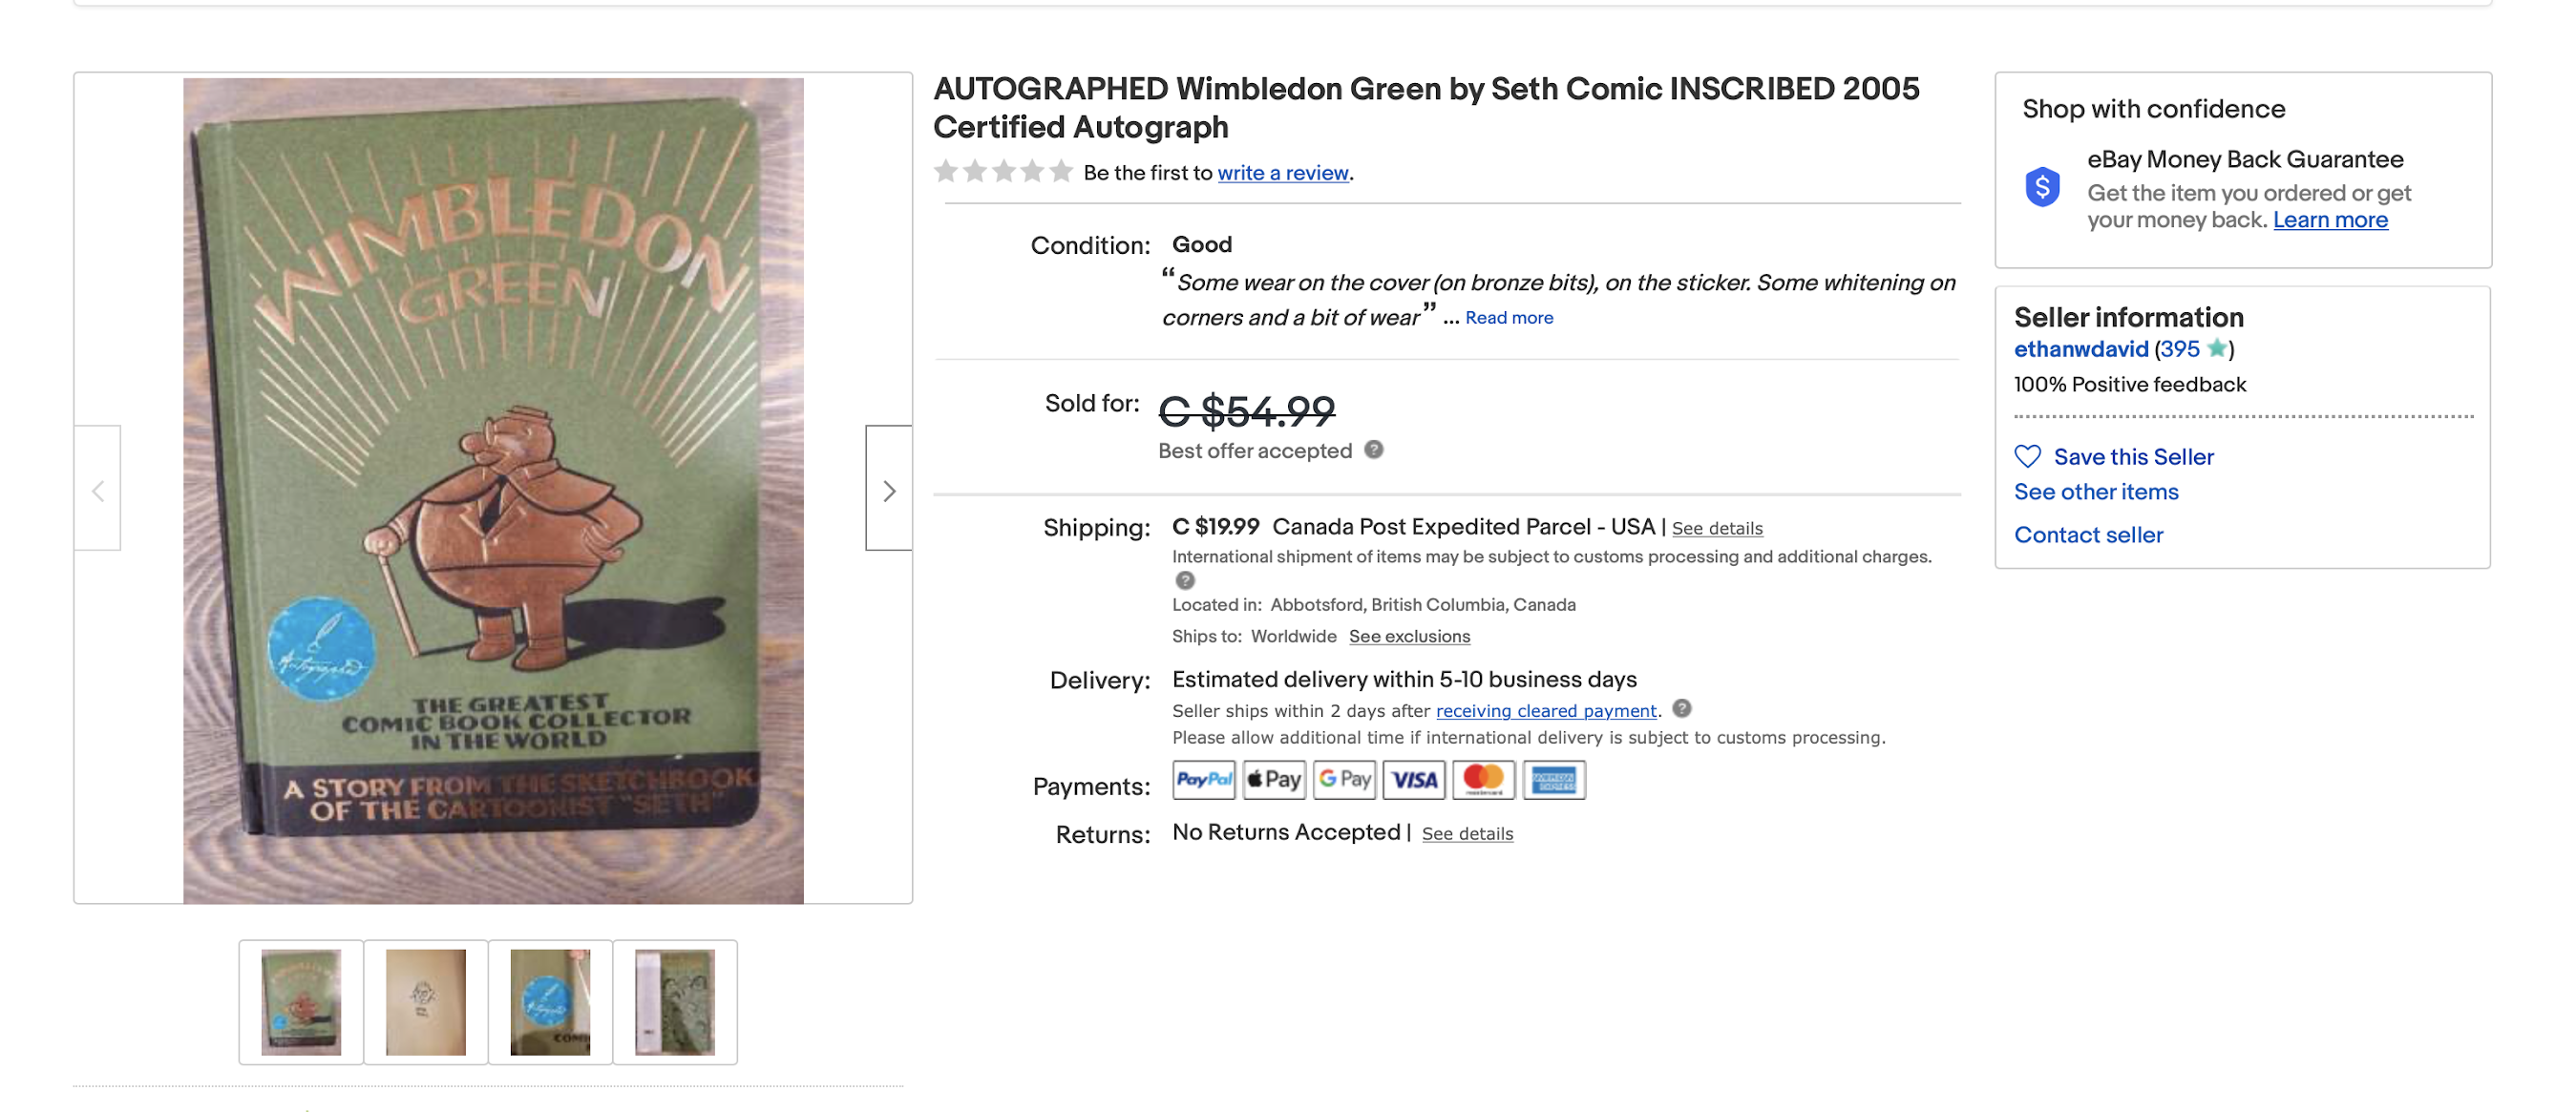Select the fourth thumbnail of book spine
The height and width of the screenshot is (1112, 2576).
coord(675,1002)
